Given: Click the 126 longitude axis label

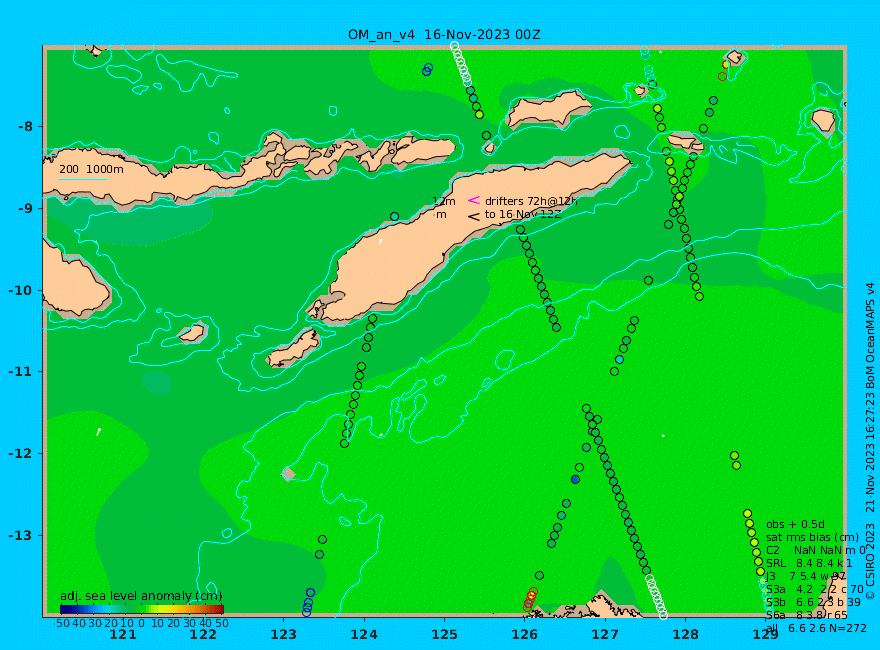Looking at the screenshot, I should (525, 635).
